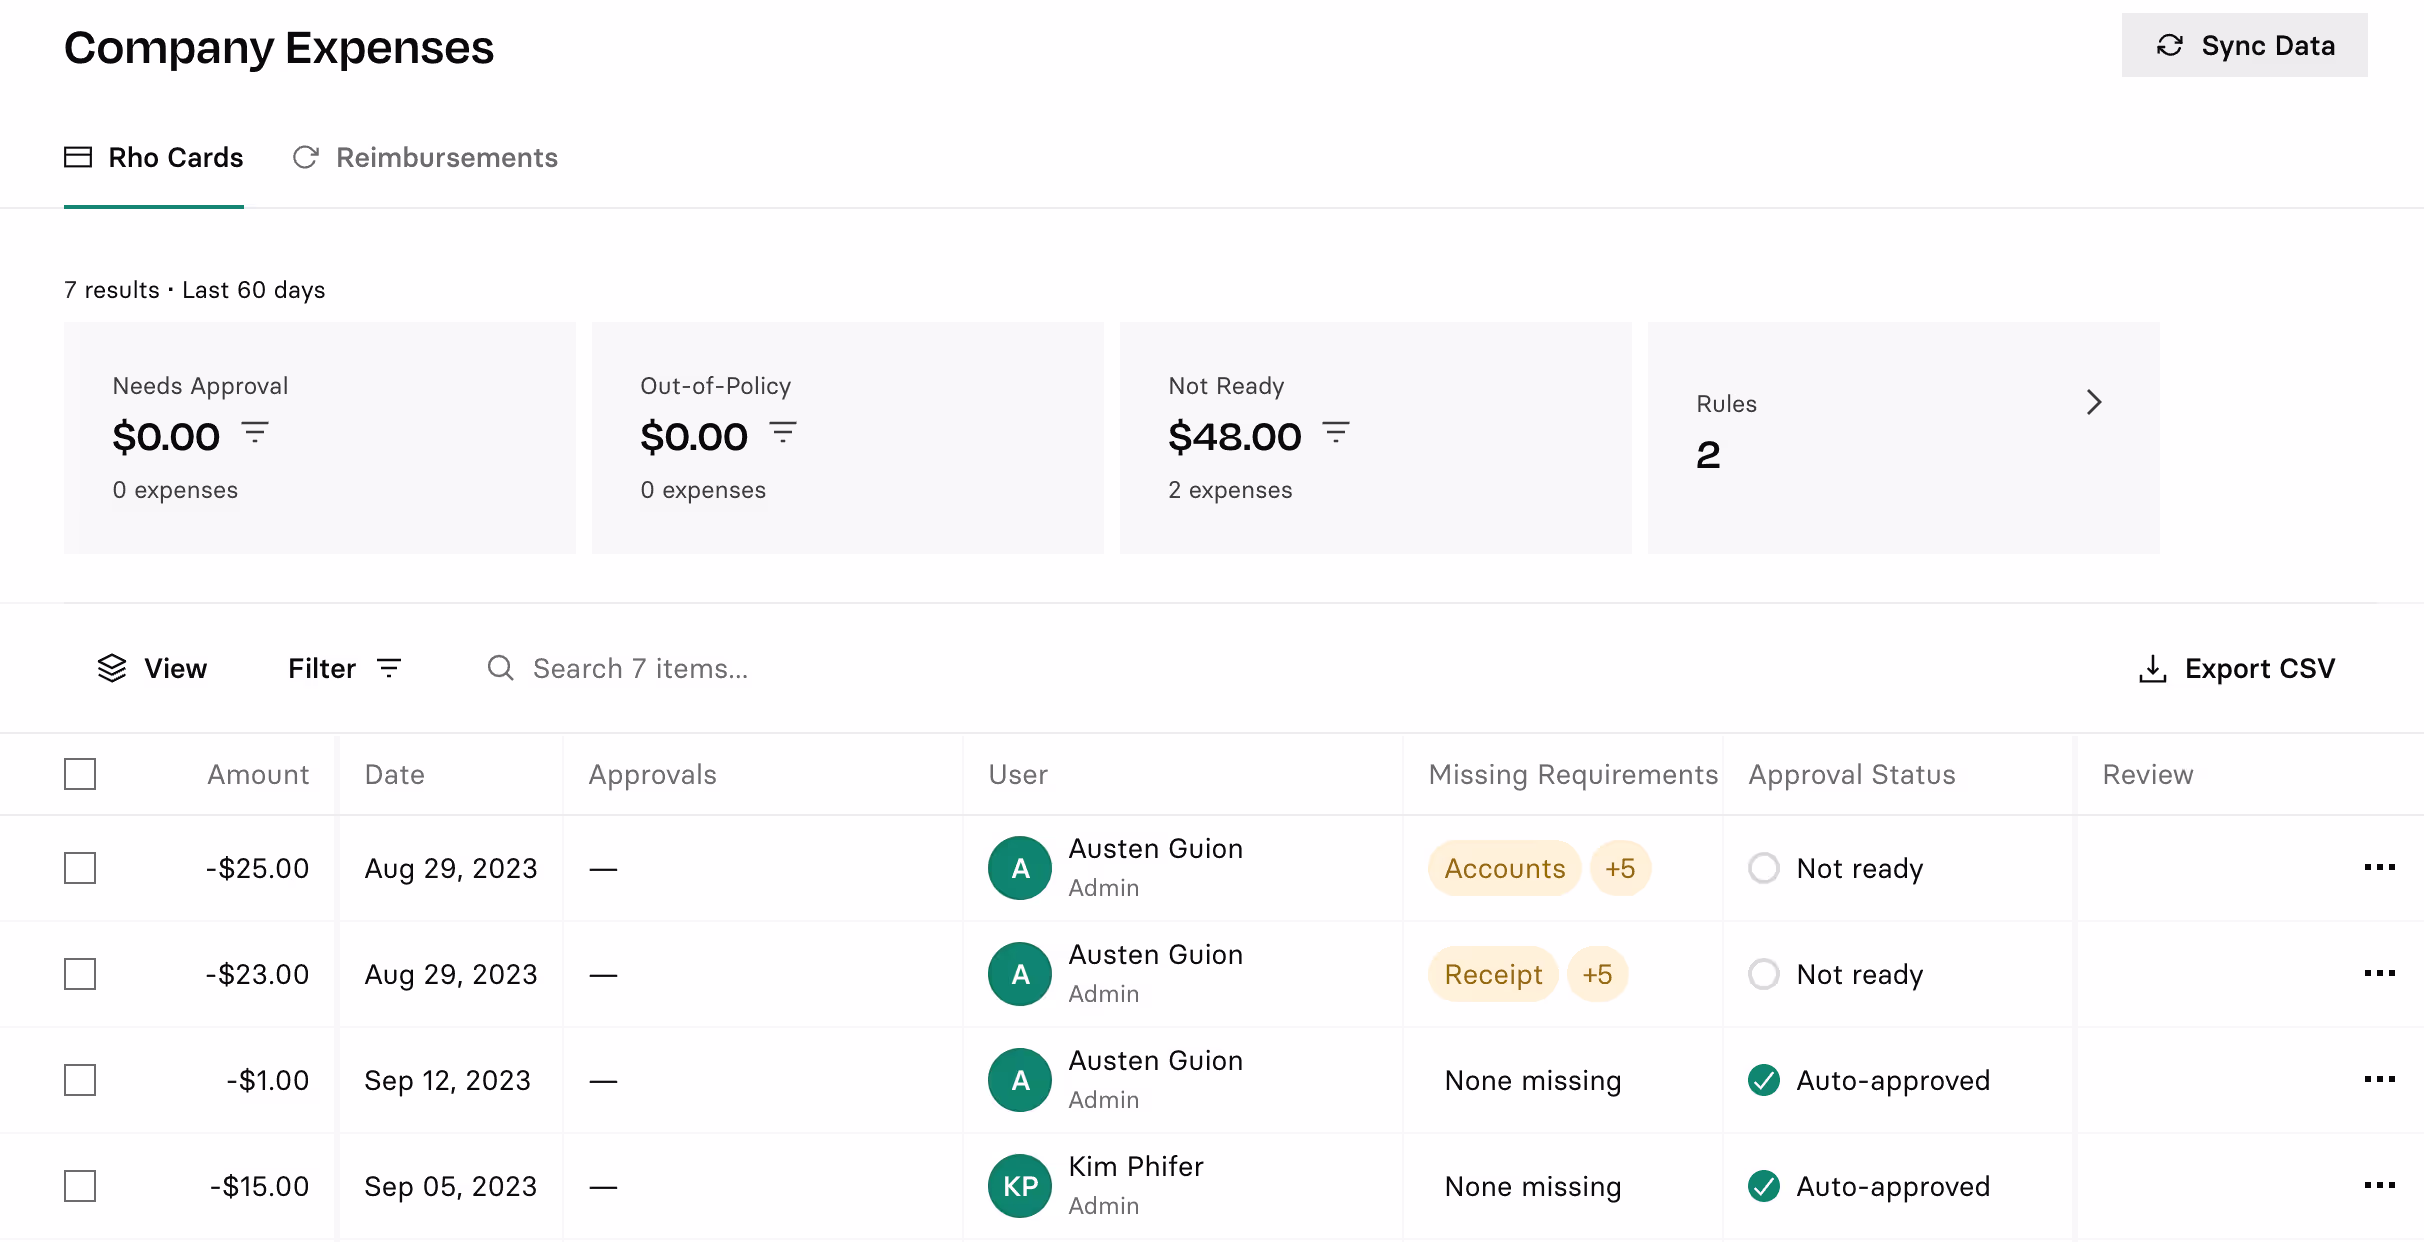Open the Not Ready $48.00 card
Image resolution: width=2424 pixels, height=1242 pixels.
pos(1376,438)
